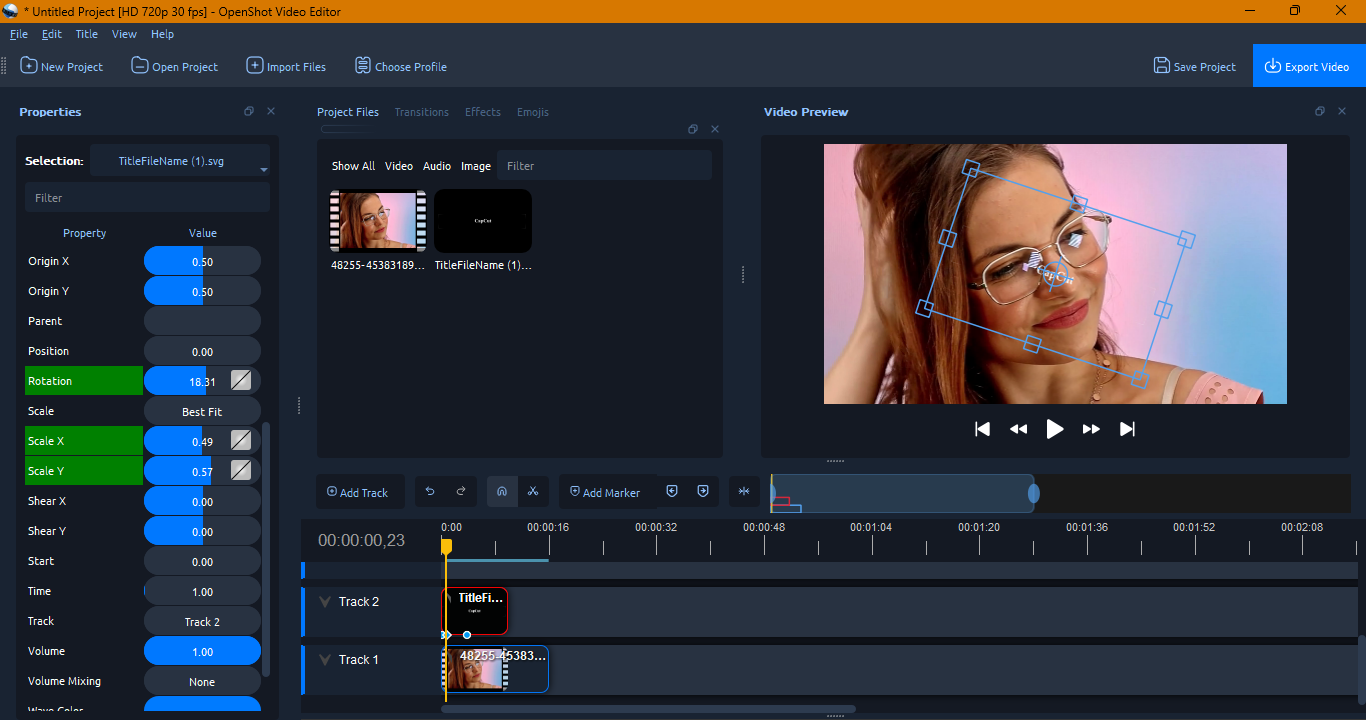Image resolution: width=1366 pixels, height=720 pixels.
Task: Redo the last undone action
Action: [x=461, y=491]
